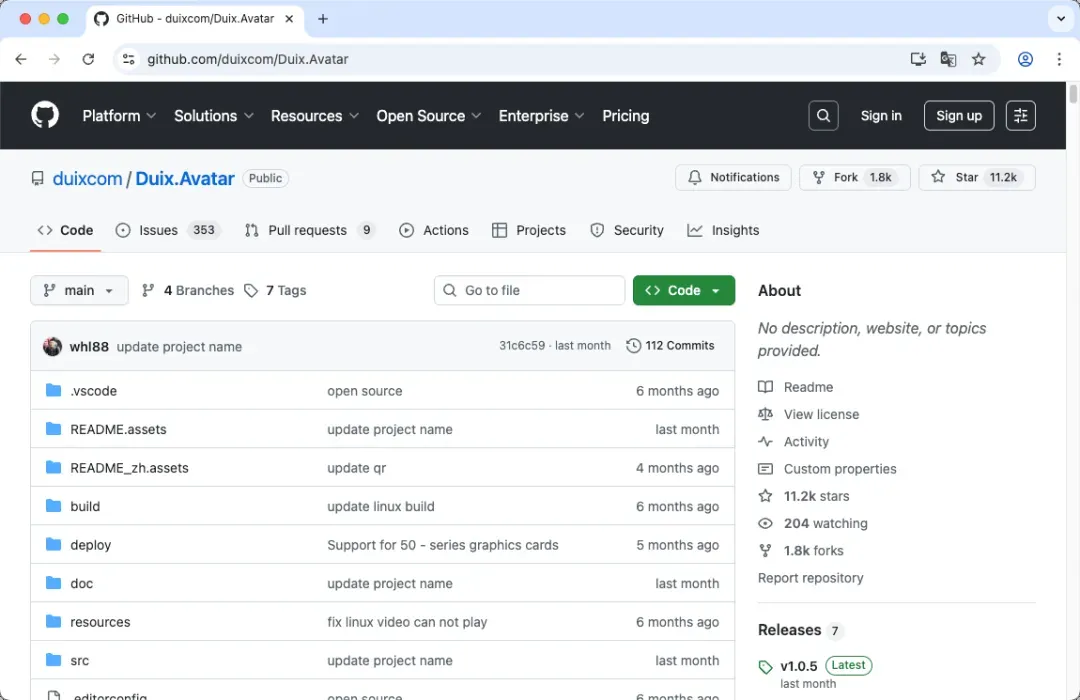
Task: Expand the Platform navigation menu
Action: click(x=119, y=116)
